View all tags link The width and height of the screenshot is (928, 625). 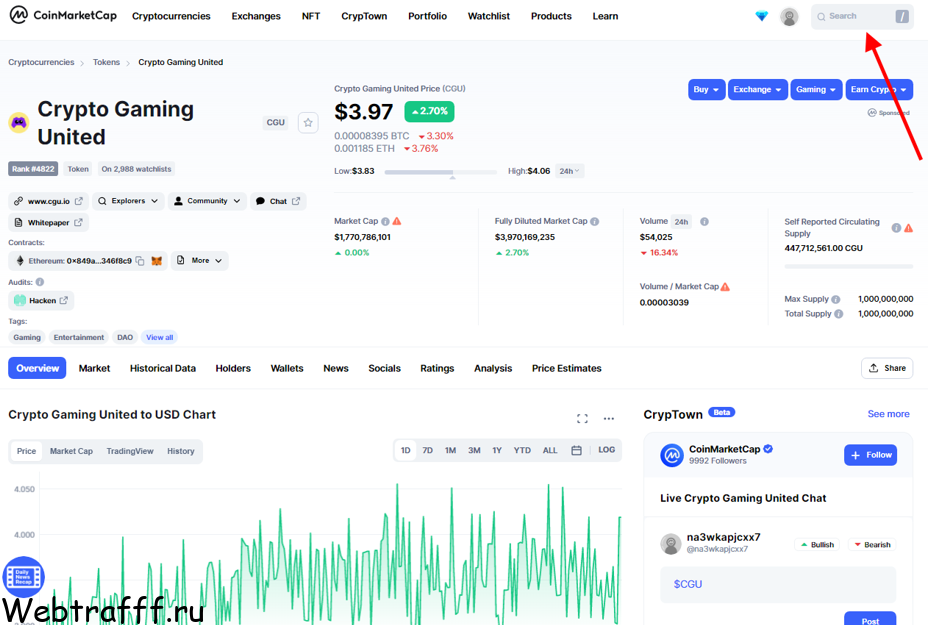click(x=160, y=337)
